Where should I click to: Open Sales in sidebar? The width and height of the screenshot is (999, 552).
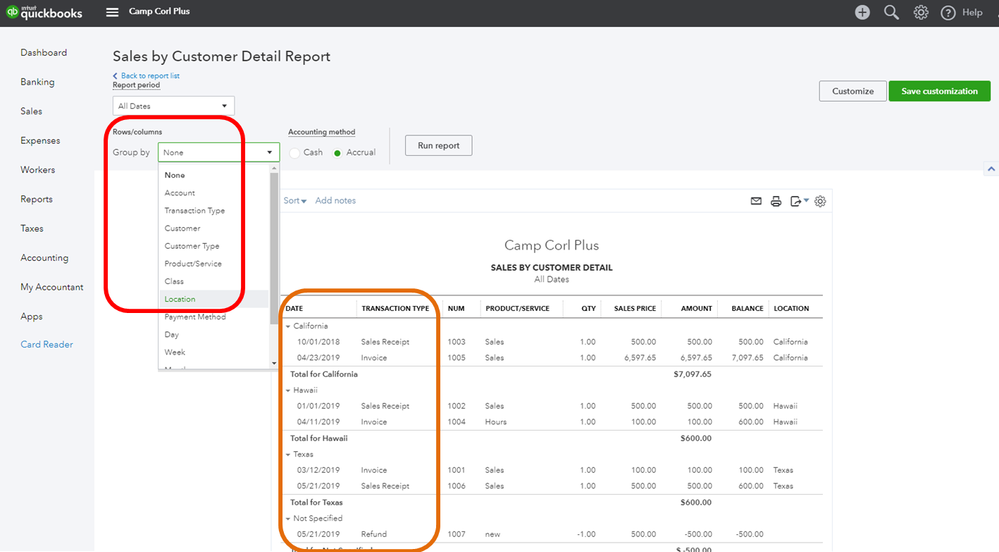tap(31, 111)
